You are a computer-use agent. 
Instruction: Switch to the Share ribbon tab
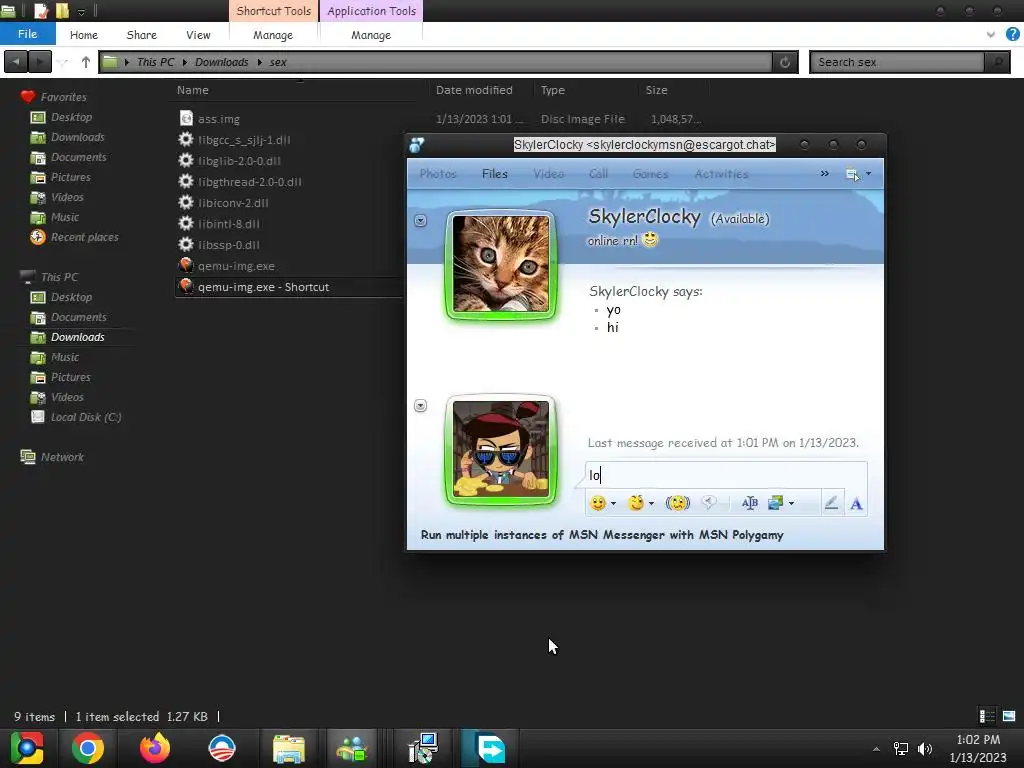coord(142,35)
